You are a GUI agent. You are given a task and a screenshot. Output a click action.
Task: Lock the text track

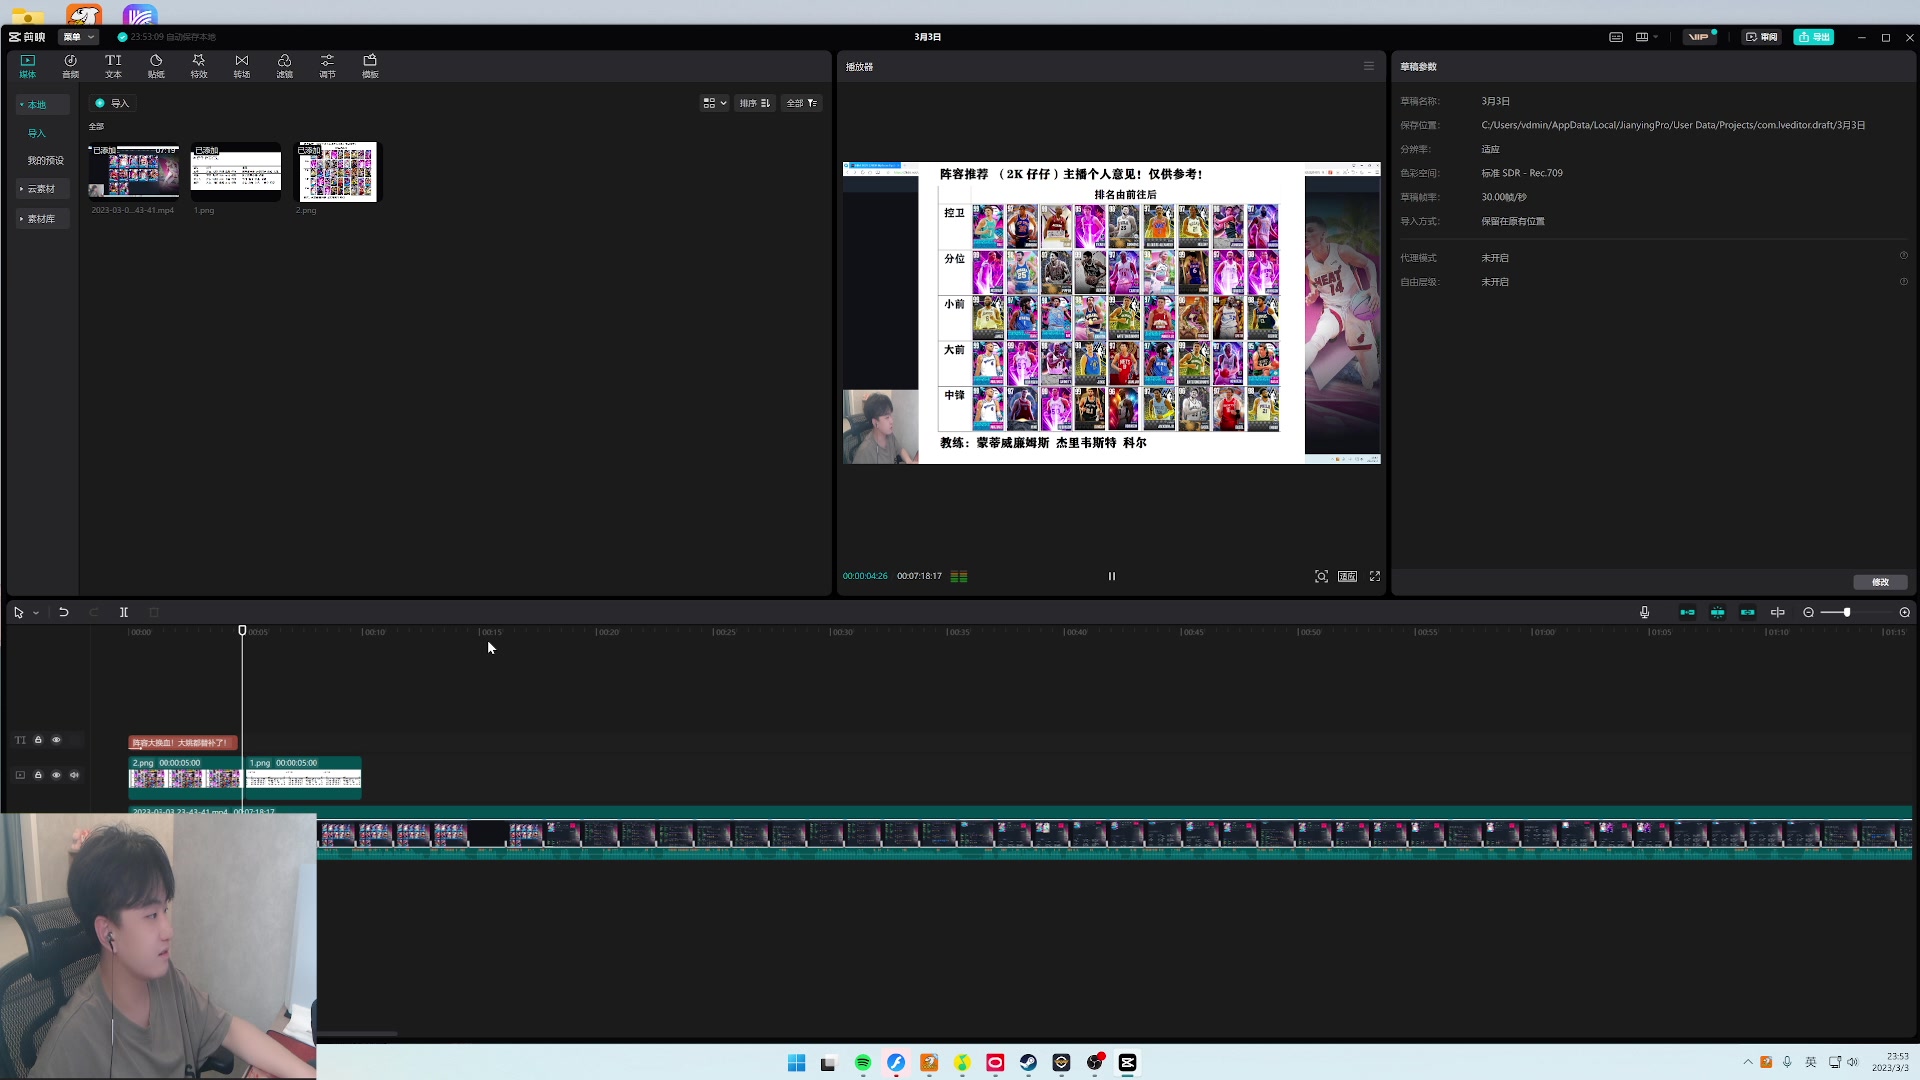pyautogui.click(x=38, y=740)
